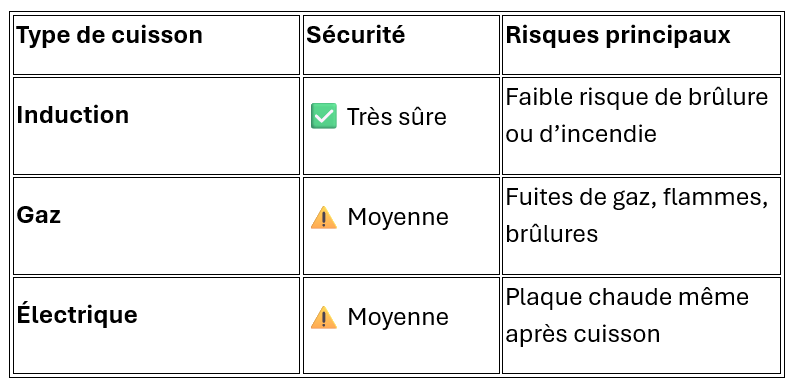Select the Sécurité column header
Viewport: 792px width, 381px height.
pos(401,45)
